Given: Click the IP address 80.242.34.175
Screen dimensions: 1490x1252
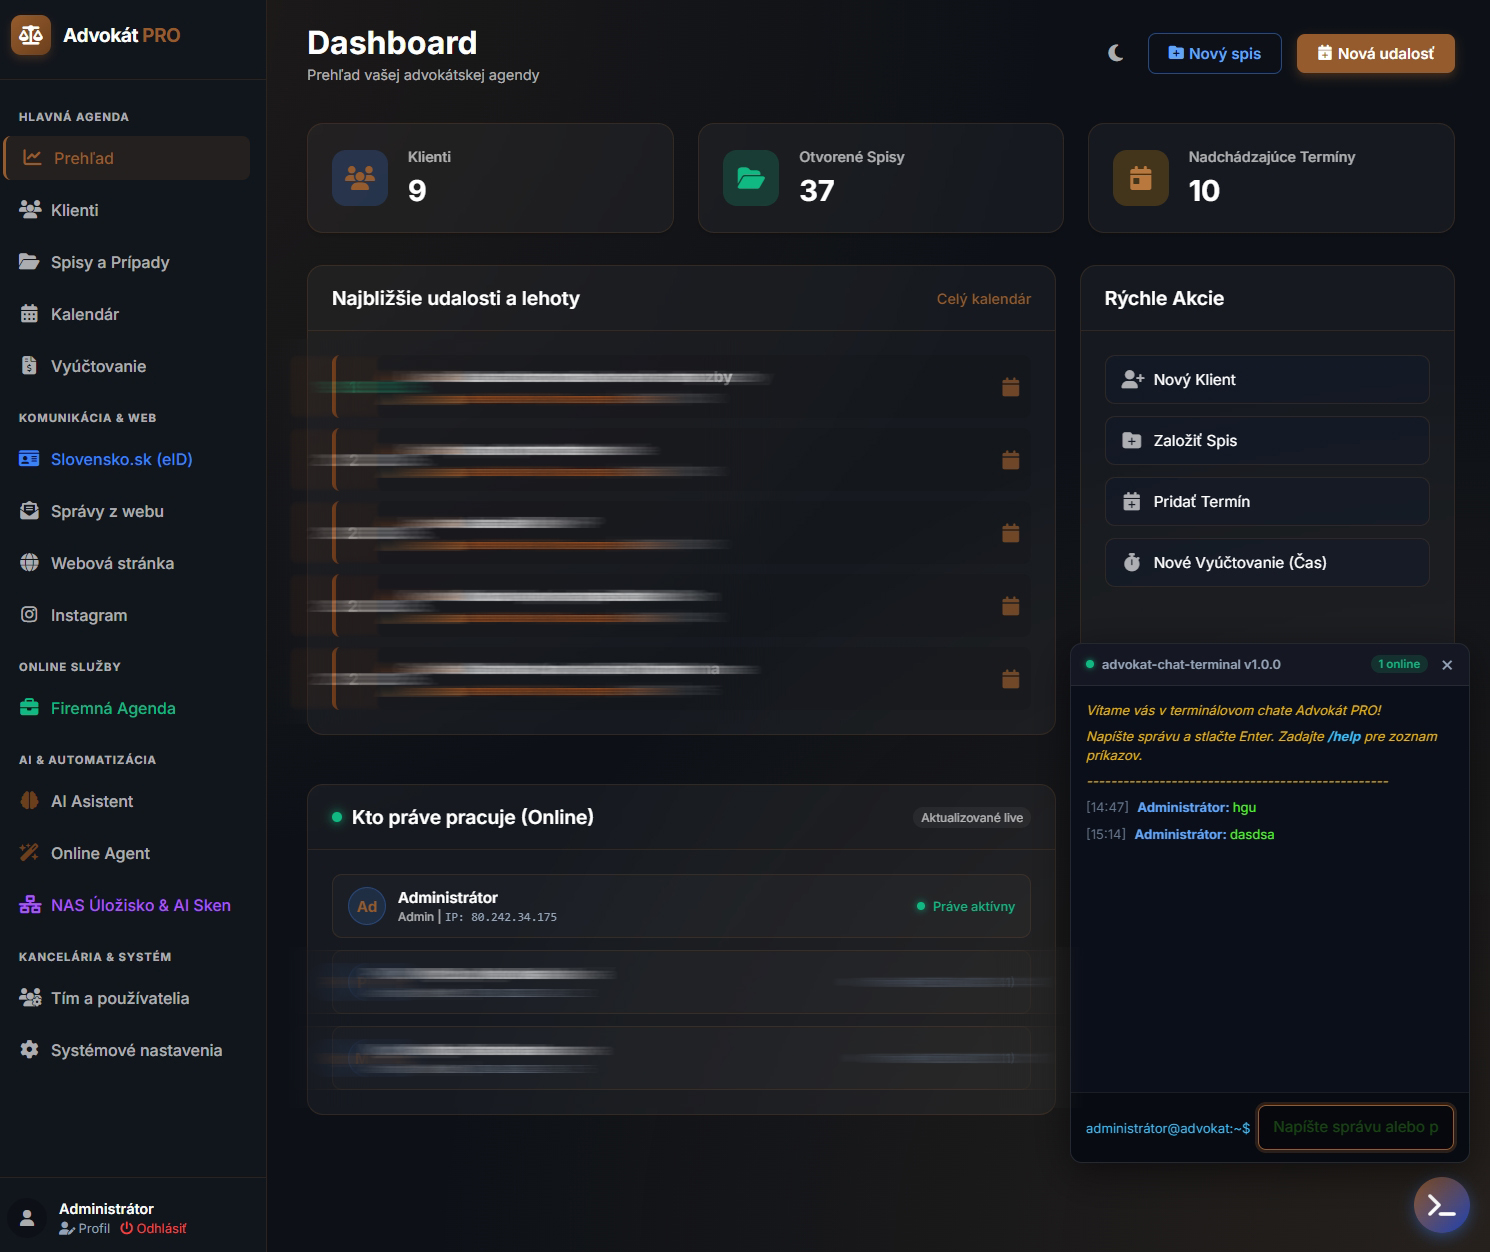Looking at the screenshot, I should click(x=514, y=917).
